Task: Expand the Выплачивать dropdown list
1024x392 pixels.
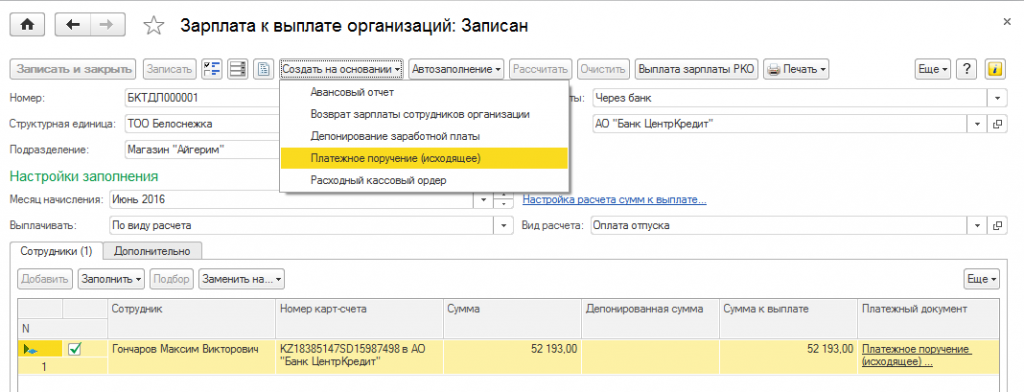Action: (503, 225)
